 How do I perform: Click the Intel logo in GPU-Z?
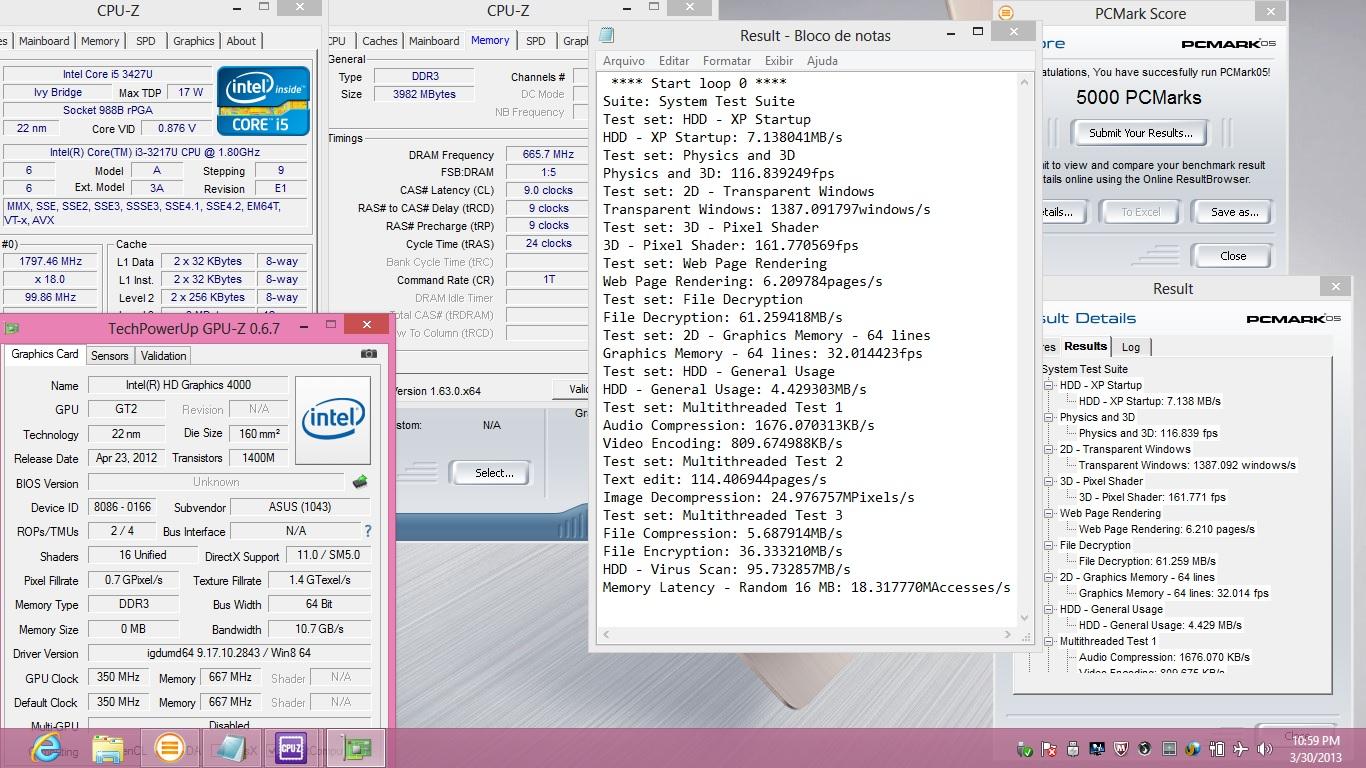tap(333, 419)
